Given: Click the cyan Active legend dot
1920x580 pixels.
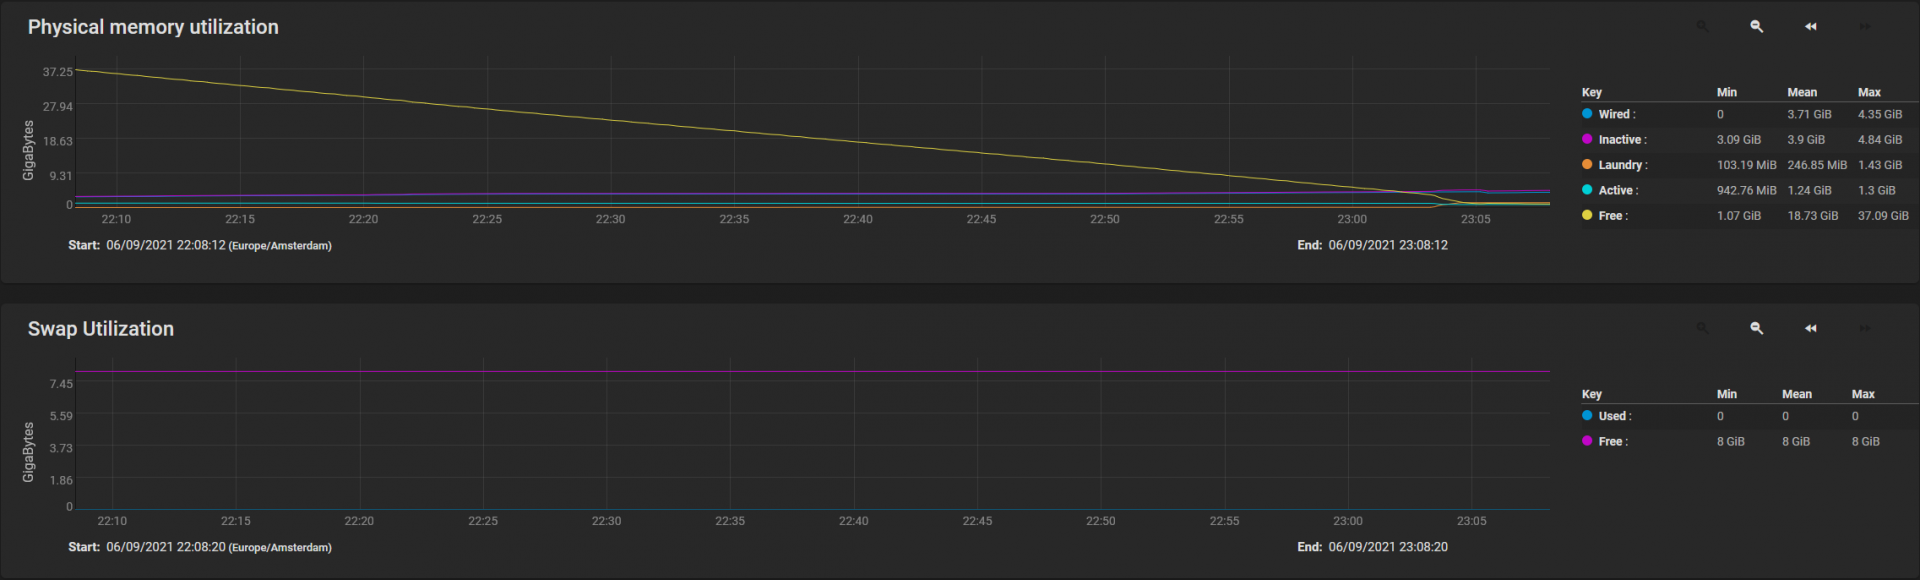Looking at the screenshot, I should (x=1587, y=190).
